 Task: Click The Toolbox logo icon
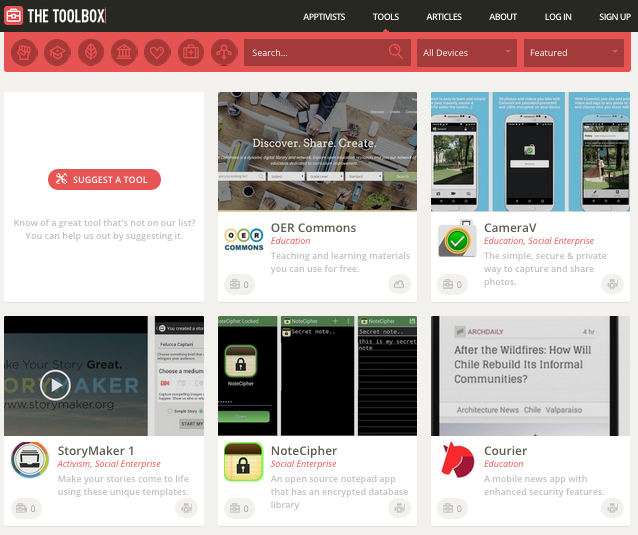coord(13,16)
